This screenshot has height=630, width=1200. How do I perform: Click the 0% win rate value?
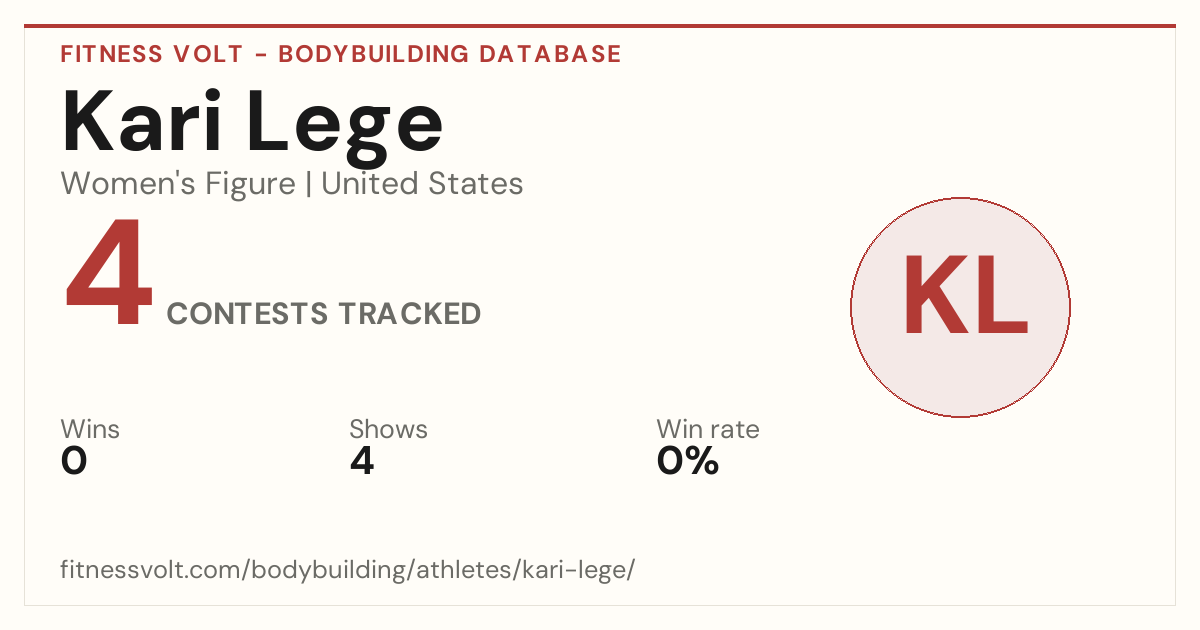pos(688,461)
